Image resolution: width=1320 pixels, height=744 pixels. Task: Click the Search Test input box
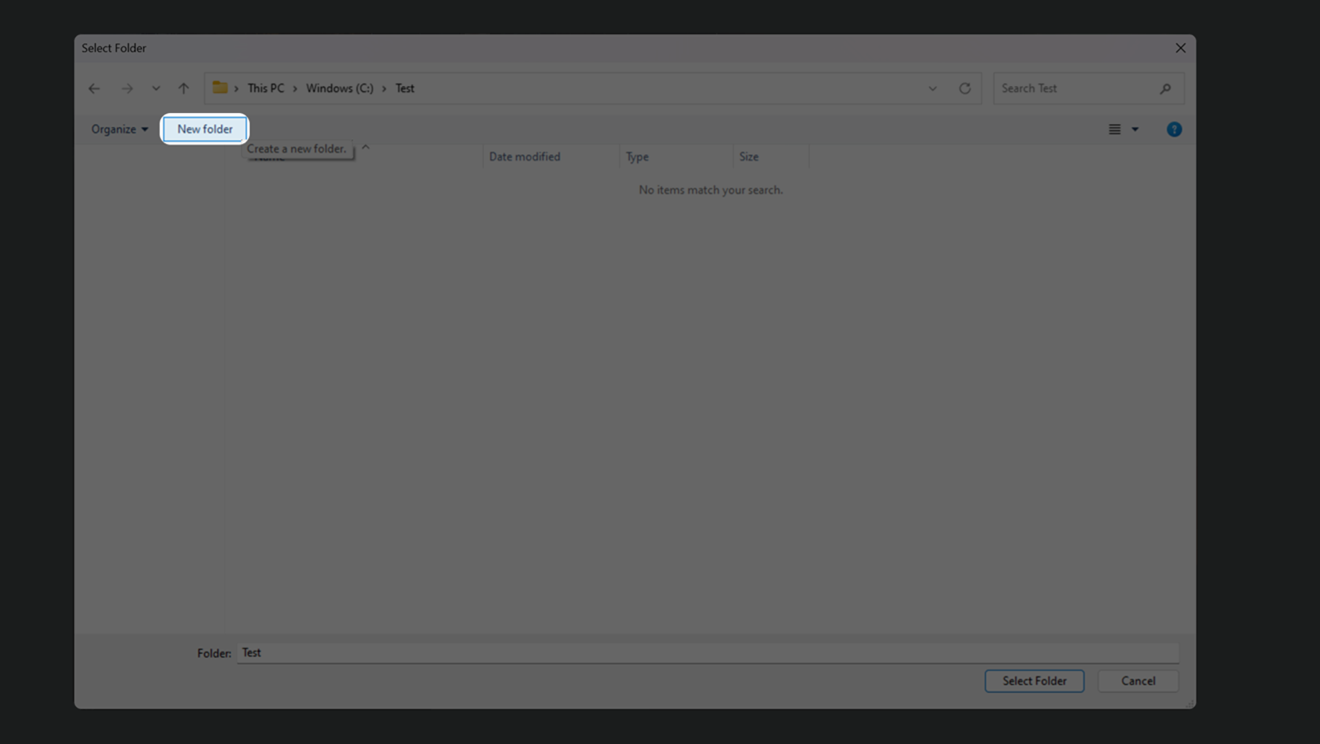[1075, 88]
